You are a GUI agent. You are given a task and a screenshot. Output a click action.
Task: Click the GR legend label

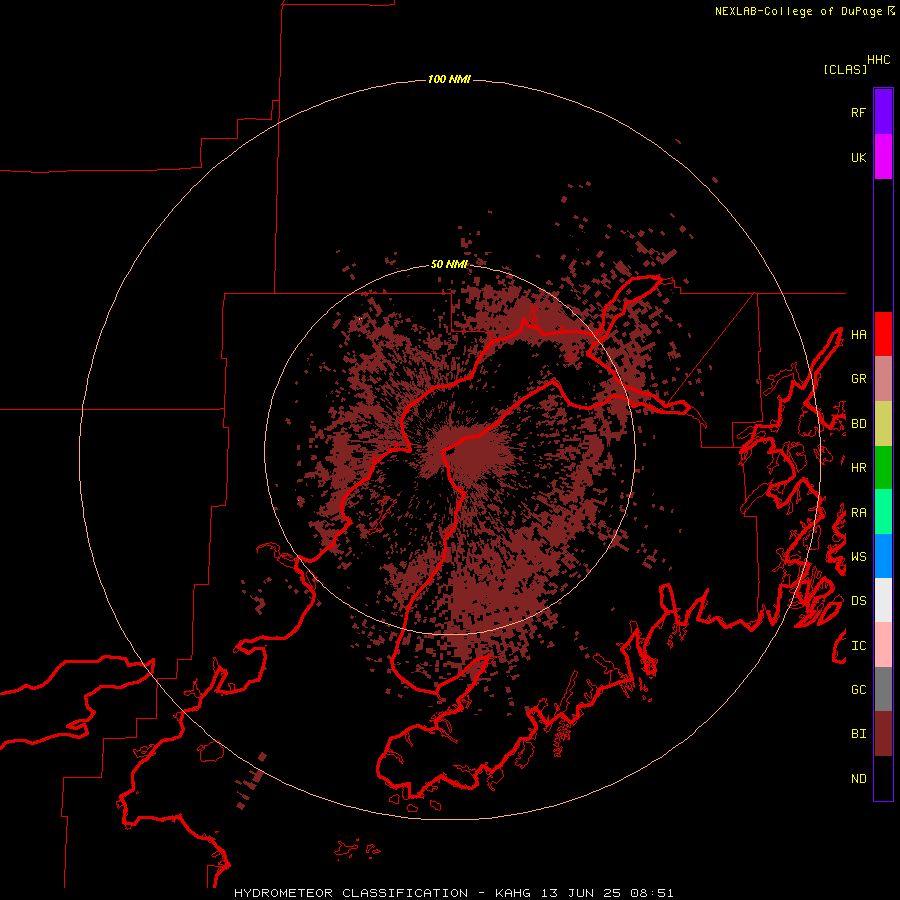(858, 379)
